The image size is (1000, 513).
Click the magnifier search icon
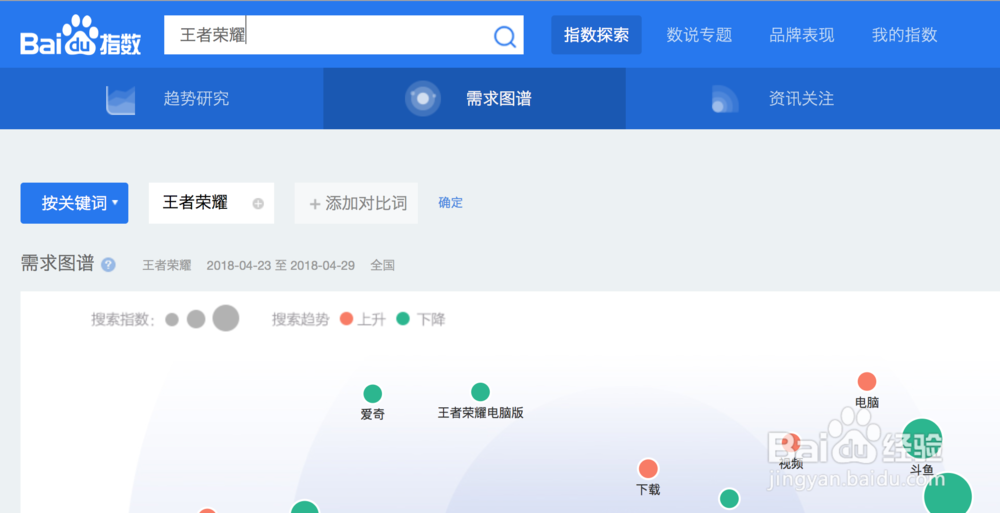click(x=504, y=36)
